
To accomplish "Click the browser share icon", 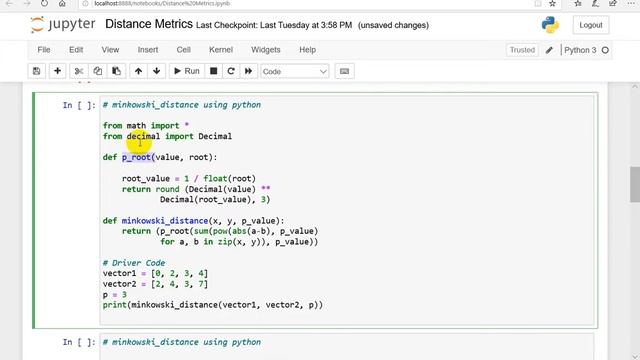I will pyautogui.click(x=612, y=3).
